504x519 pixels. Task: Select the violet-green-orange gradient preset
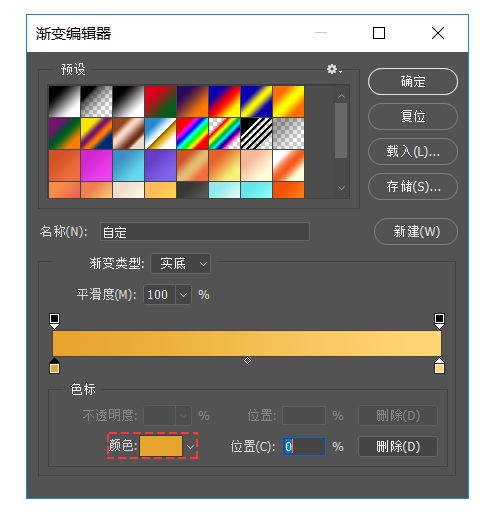(65, 133)
